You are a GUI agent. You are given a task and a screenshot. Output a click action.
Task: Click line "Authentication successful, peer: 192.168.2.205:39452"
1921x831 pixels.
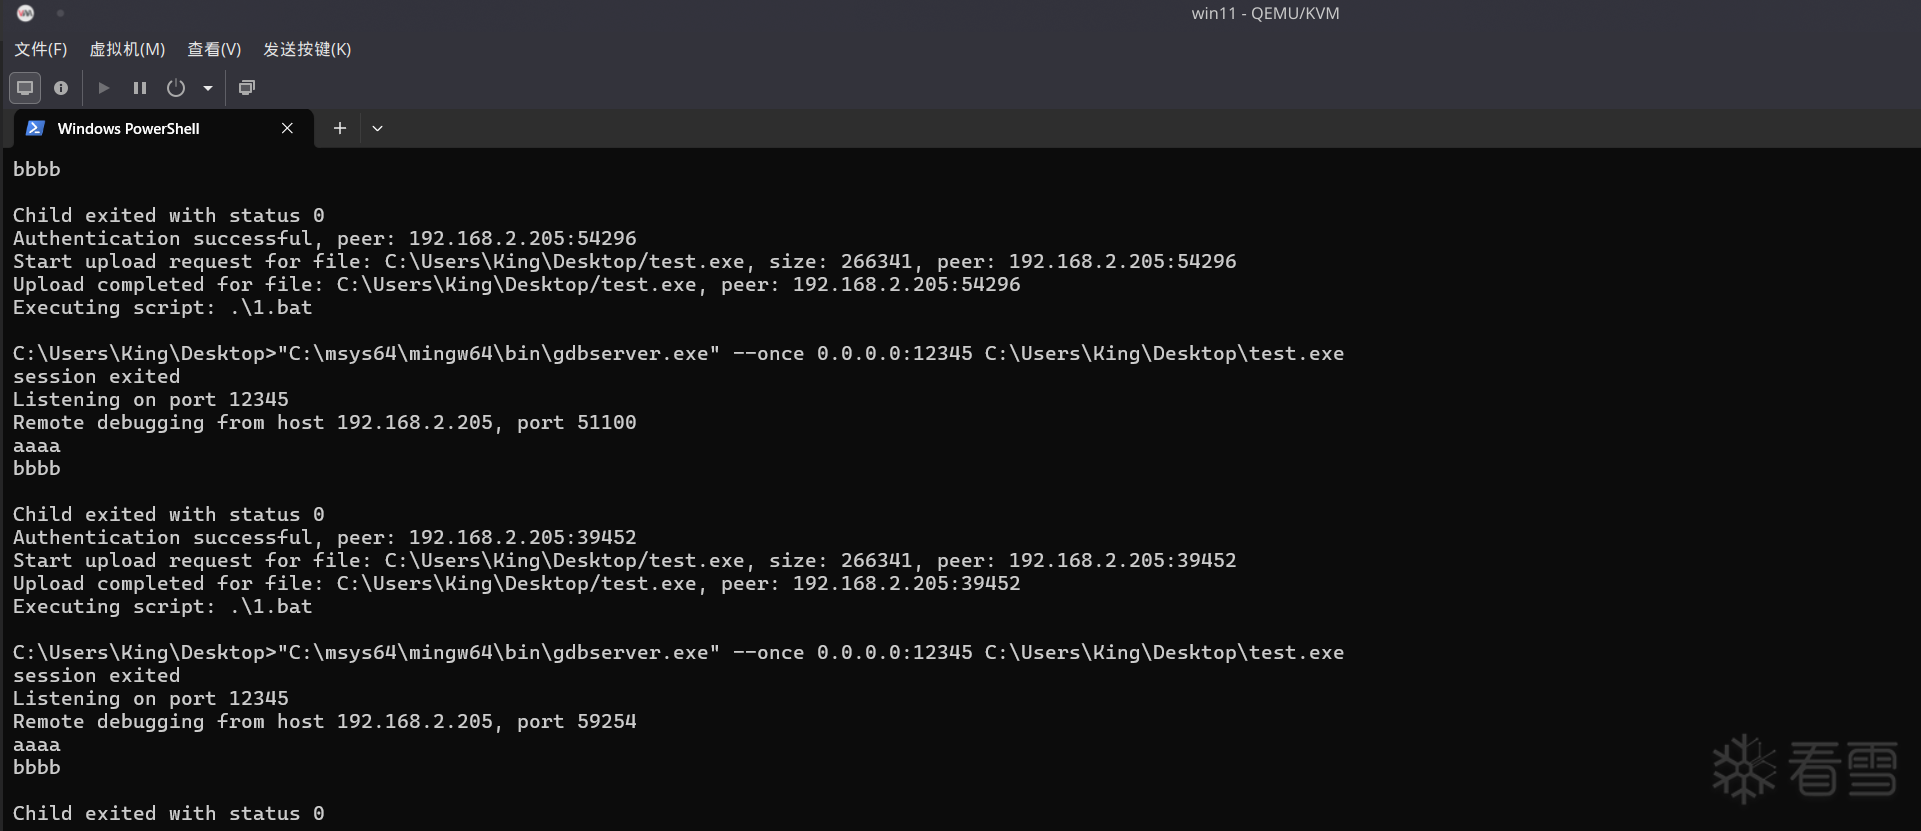[325, 537]
